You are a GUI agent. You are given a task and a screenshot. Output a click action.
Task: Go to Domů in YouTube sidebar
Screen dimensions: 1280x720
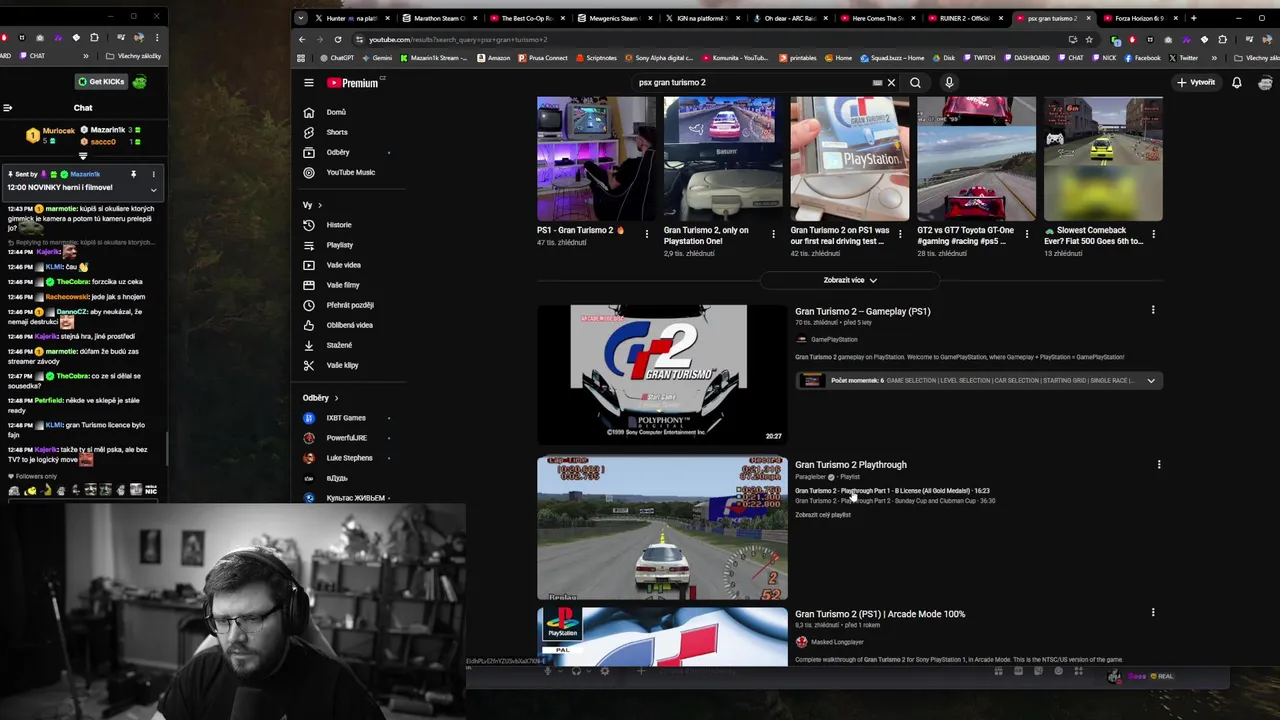[x=349, y=112]
